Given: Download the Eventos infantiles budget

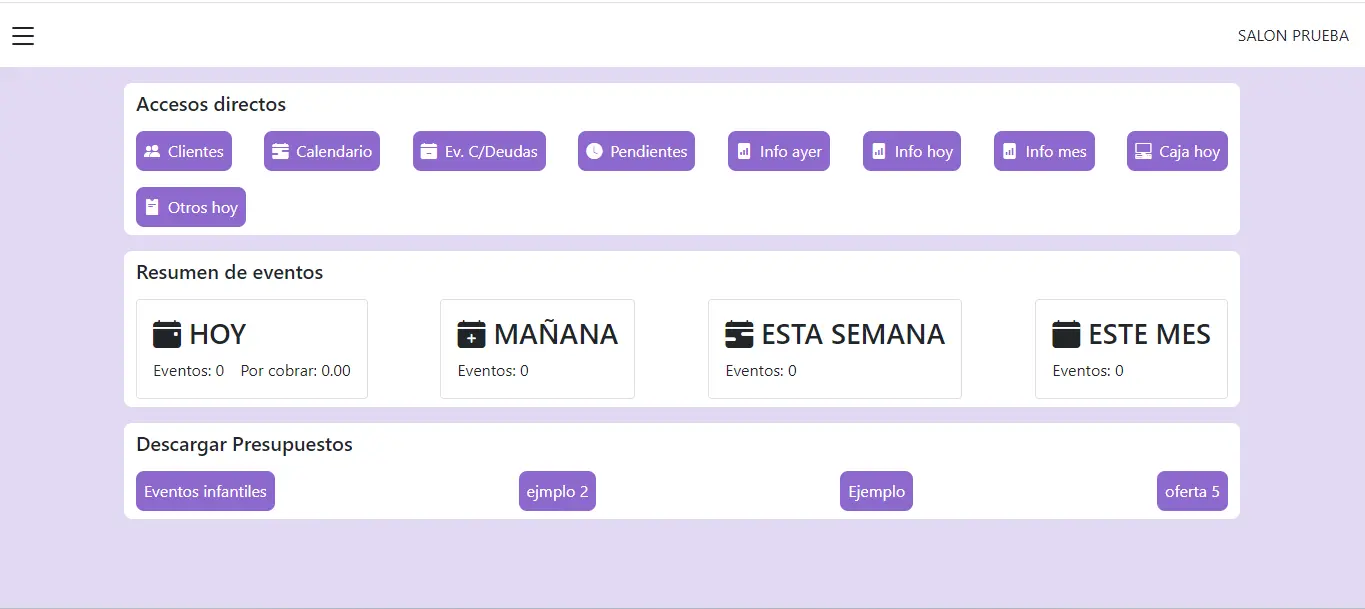Looking at the screenshot, I should click(x=205, y=491).
